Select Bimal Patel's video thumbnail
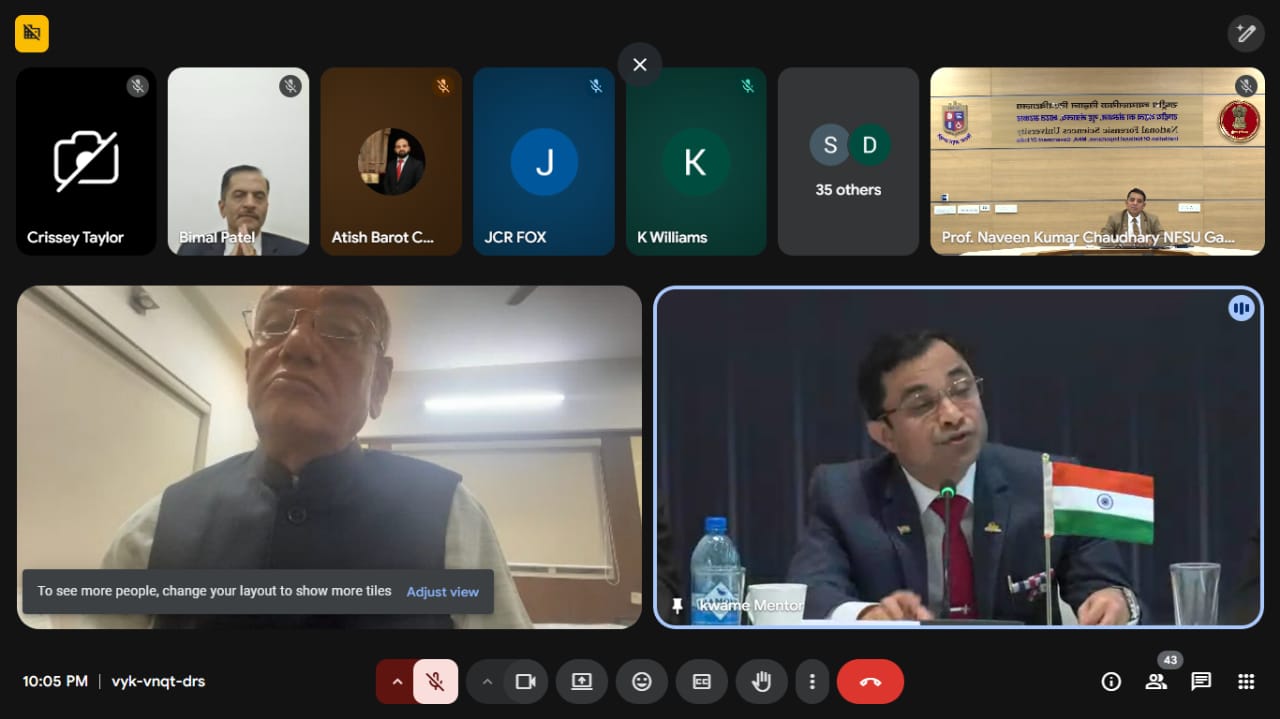Image resolution: width=1280 pixels, height=719 pixels. pos(238,161)
